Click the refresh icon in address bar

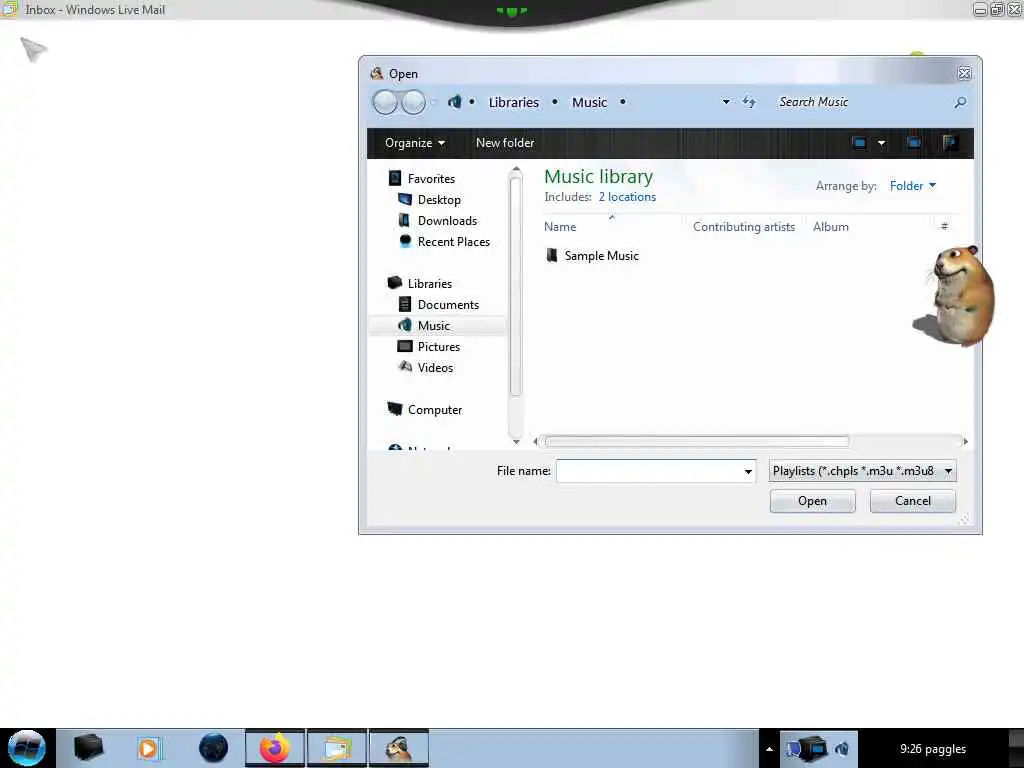pyautogui.click(x=749, y=102)
